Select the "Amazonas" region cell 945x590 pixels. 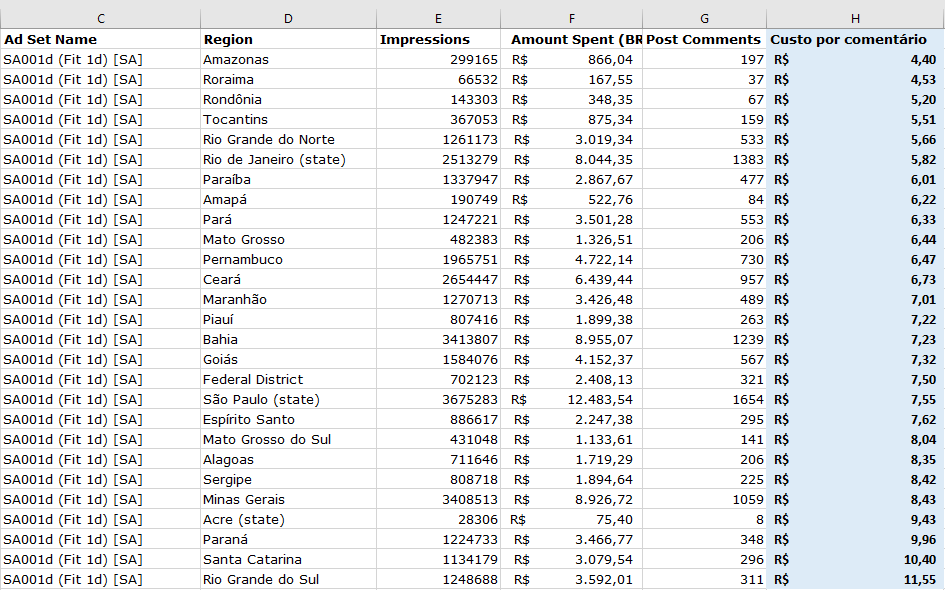tap(236, 59)
